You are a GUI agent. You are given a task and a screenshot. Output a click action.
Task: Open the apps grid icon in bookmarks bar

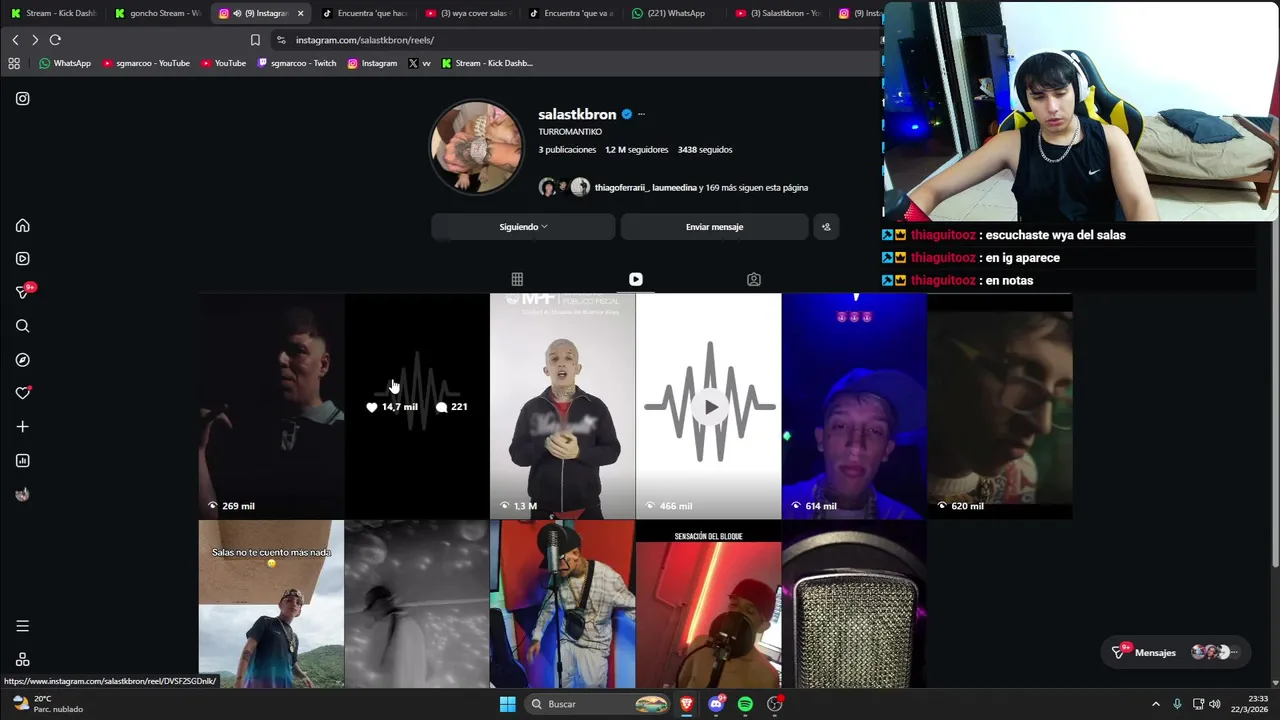(x=14, y=63)
